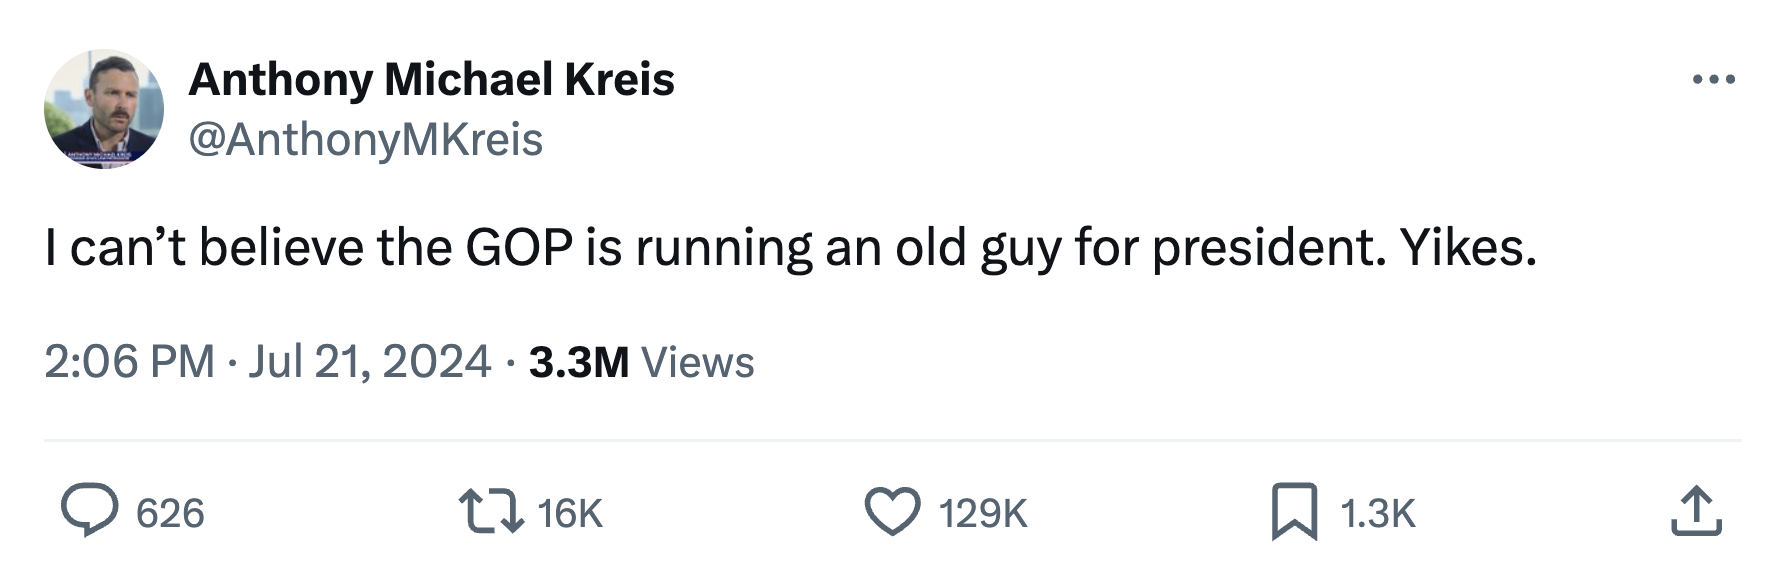The image size is (1786, 572).
Task: Repost the tweet using the retweet icon
Action: point(490,512)
